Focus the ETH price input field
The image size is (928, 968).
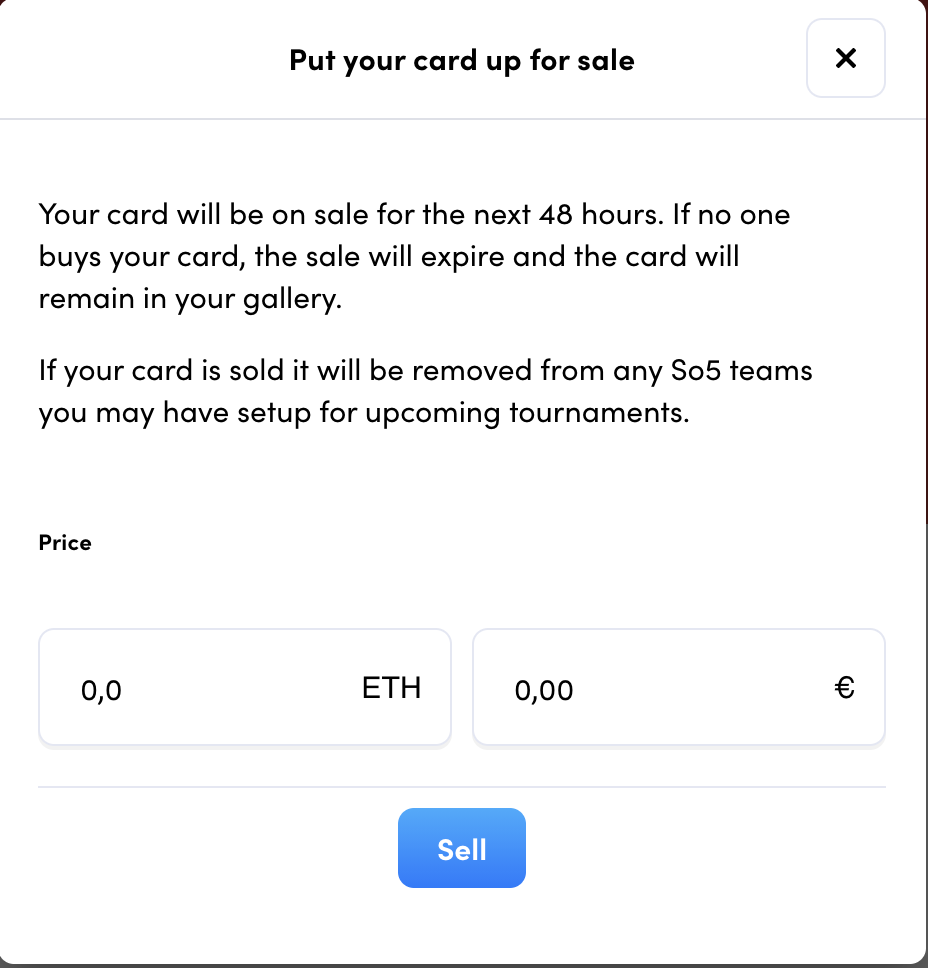245,688
